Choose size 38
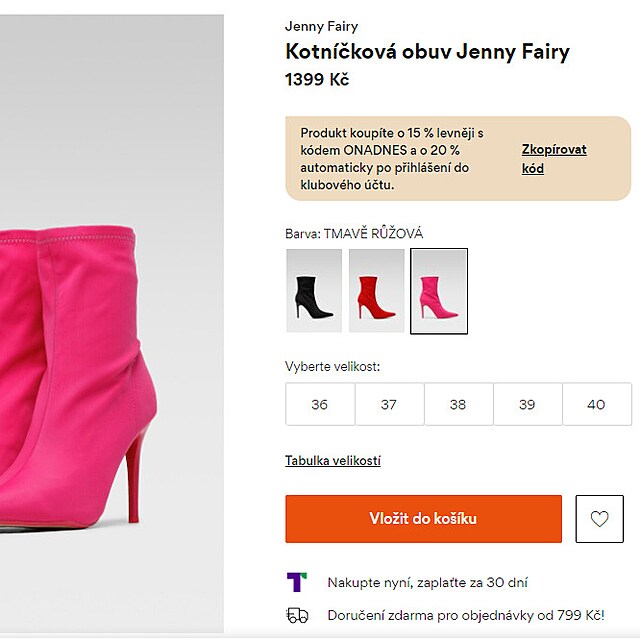The width and height of the screenshot is (640, 640). pyautogui.click(x=458, y=404)
